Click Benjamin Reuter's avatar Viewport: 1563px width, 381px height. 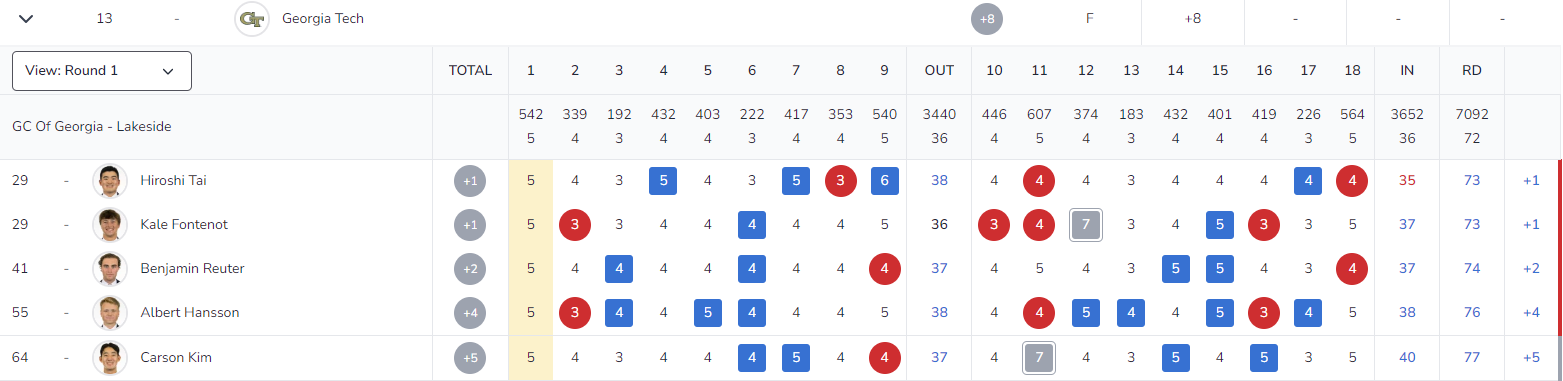click(109, 269)
